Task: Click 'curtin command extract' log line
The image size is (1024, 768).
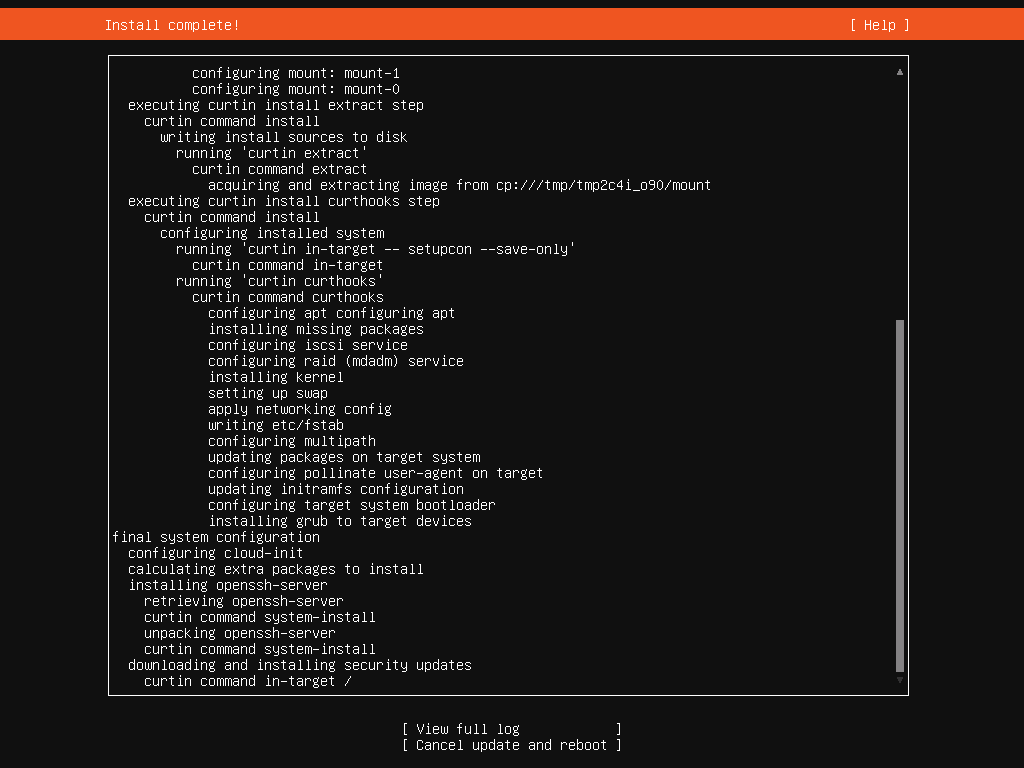Action: [x=280, y=169]
